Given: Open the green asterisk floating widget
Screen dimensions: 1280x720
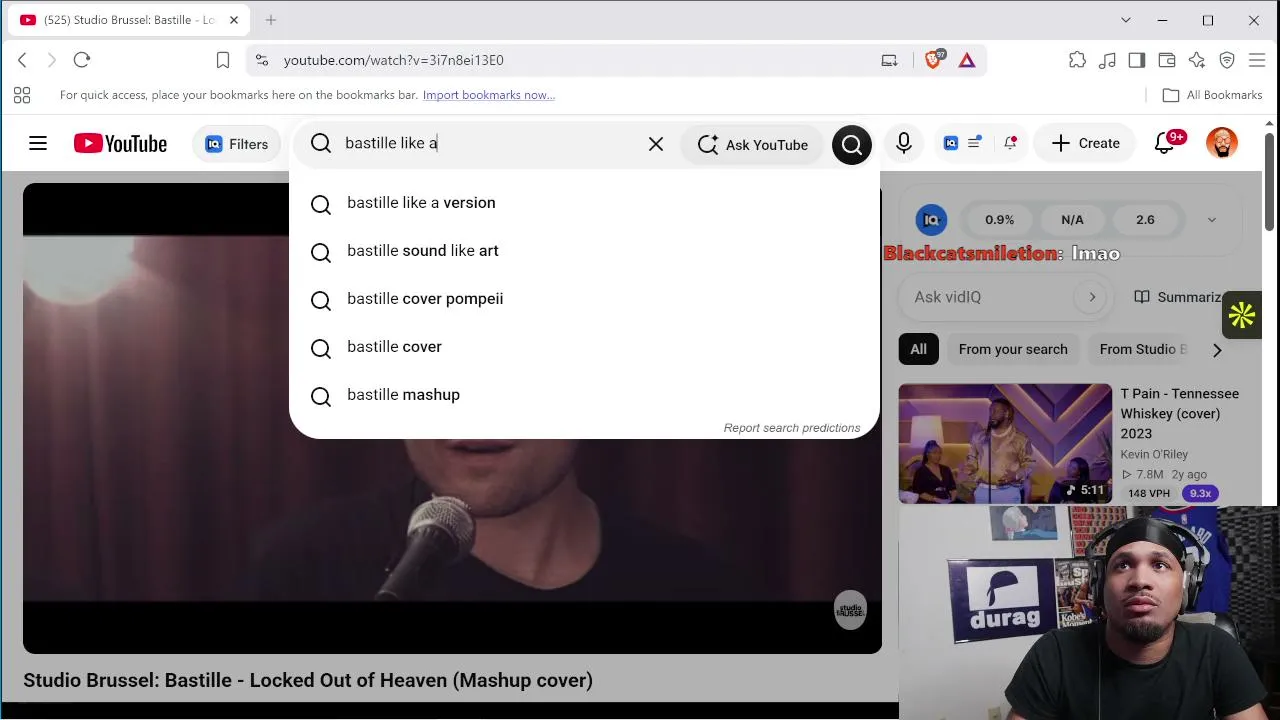Looking at the screenshot, I should [x=1242, y=315].
